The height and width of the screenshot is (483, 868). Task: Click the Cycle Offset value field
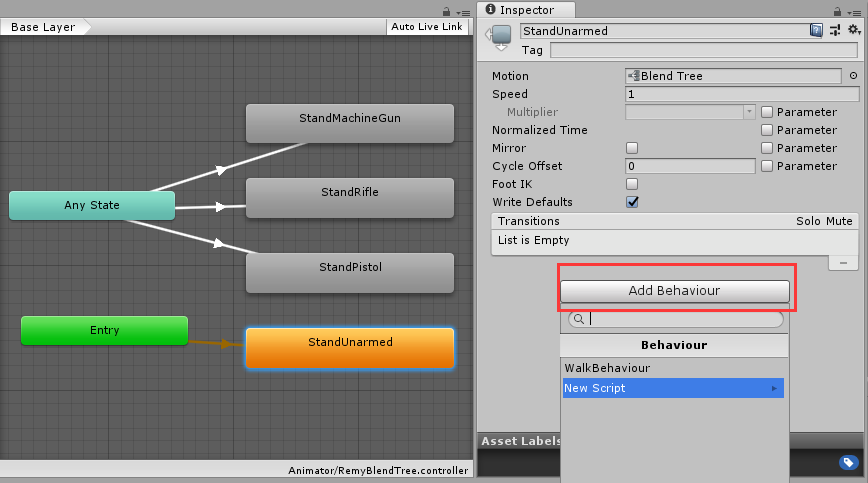click(690, 166)
